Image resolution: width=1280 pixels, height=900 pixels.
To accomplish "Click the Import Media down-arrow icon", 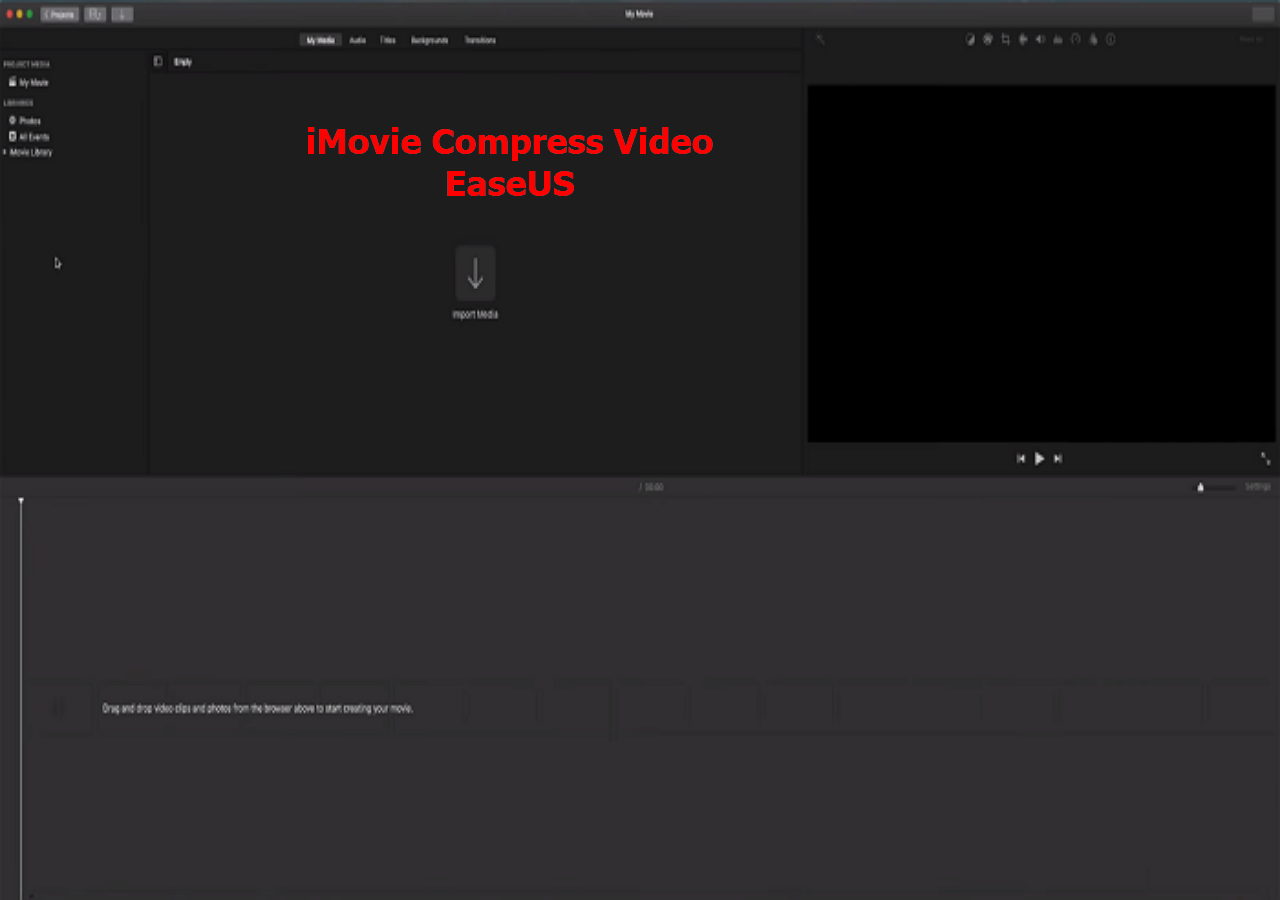I will 475,273.
